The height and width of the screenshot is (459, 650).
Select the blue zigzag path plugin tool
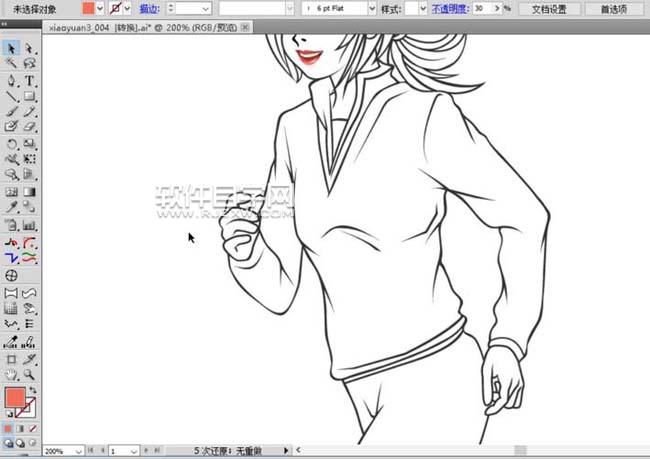(11, 258)
